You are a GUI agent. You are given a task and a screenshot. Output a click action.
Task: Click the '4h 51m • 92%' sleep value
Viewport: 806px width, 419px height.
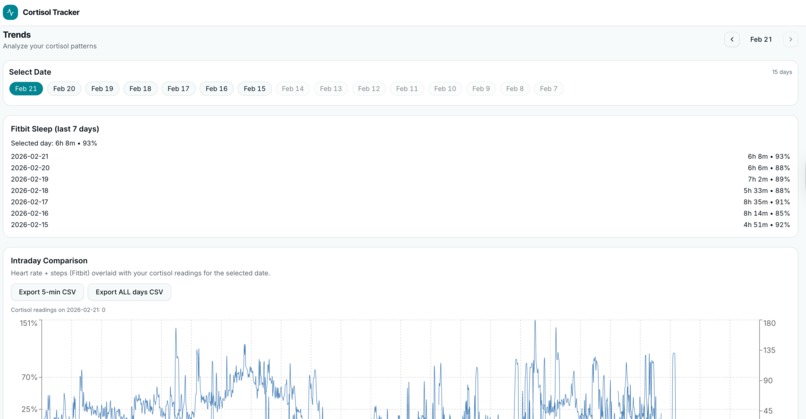(766, 225)
